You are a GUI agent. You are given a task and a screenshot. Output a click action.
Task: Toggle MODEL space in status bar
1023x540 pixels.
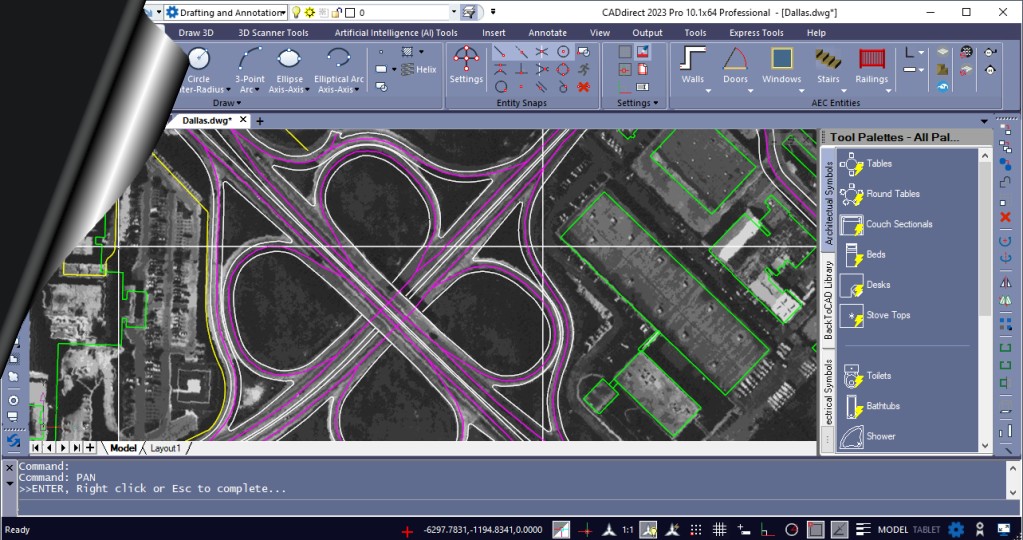[892, 529]
